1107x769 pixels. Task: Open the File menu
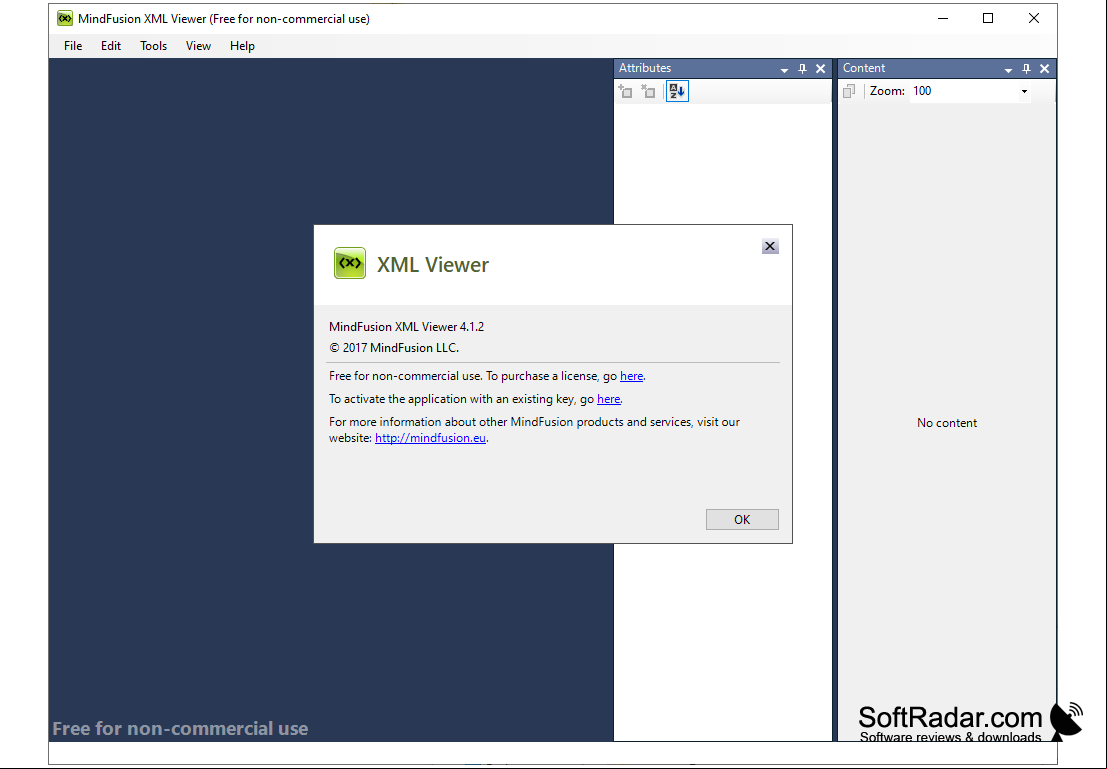coord(73,46)
